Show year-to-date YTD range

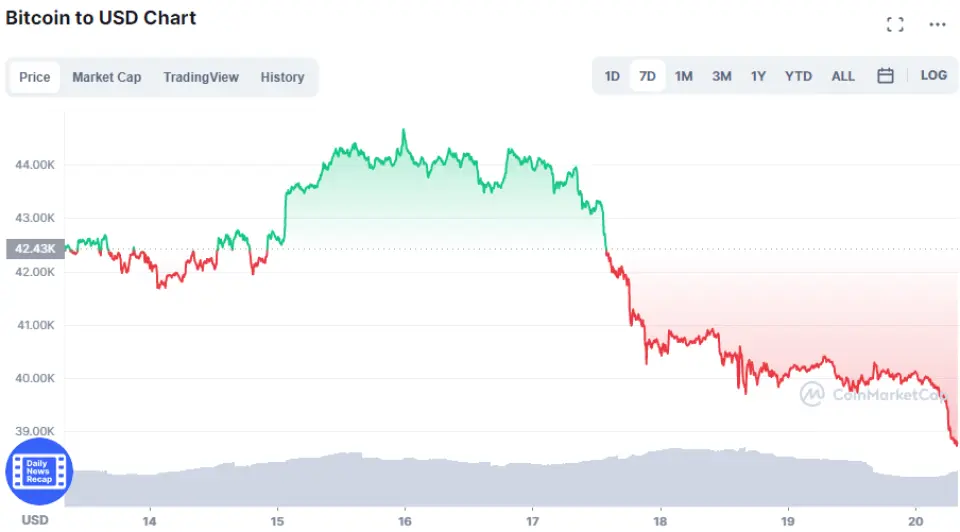pyautogui.click(x=798, y=76)
